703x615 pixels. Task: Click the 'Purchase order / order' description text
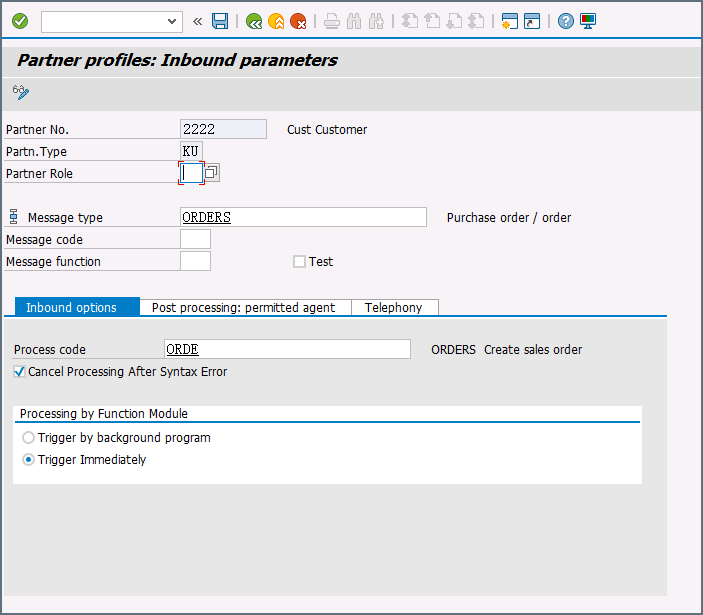(509, 217)
